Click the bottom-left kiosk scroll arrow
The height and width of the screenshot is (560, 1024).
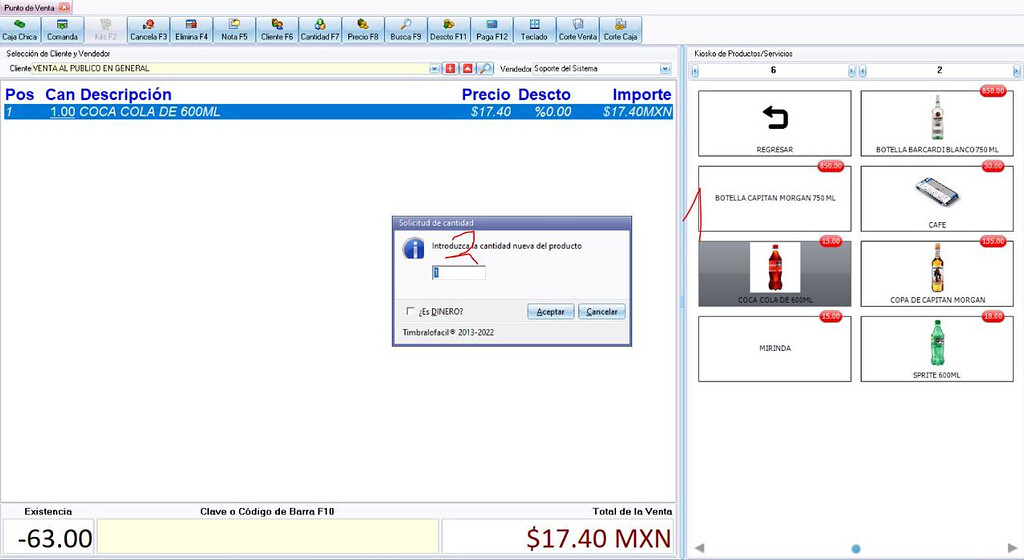click(699, 548)
